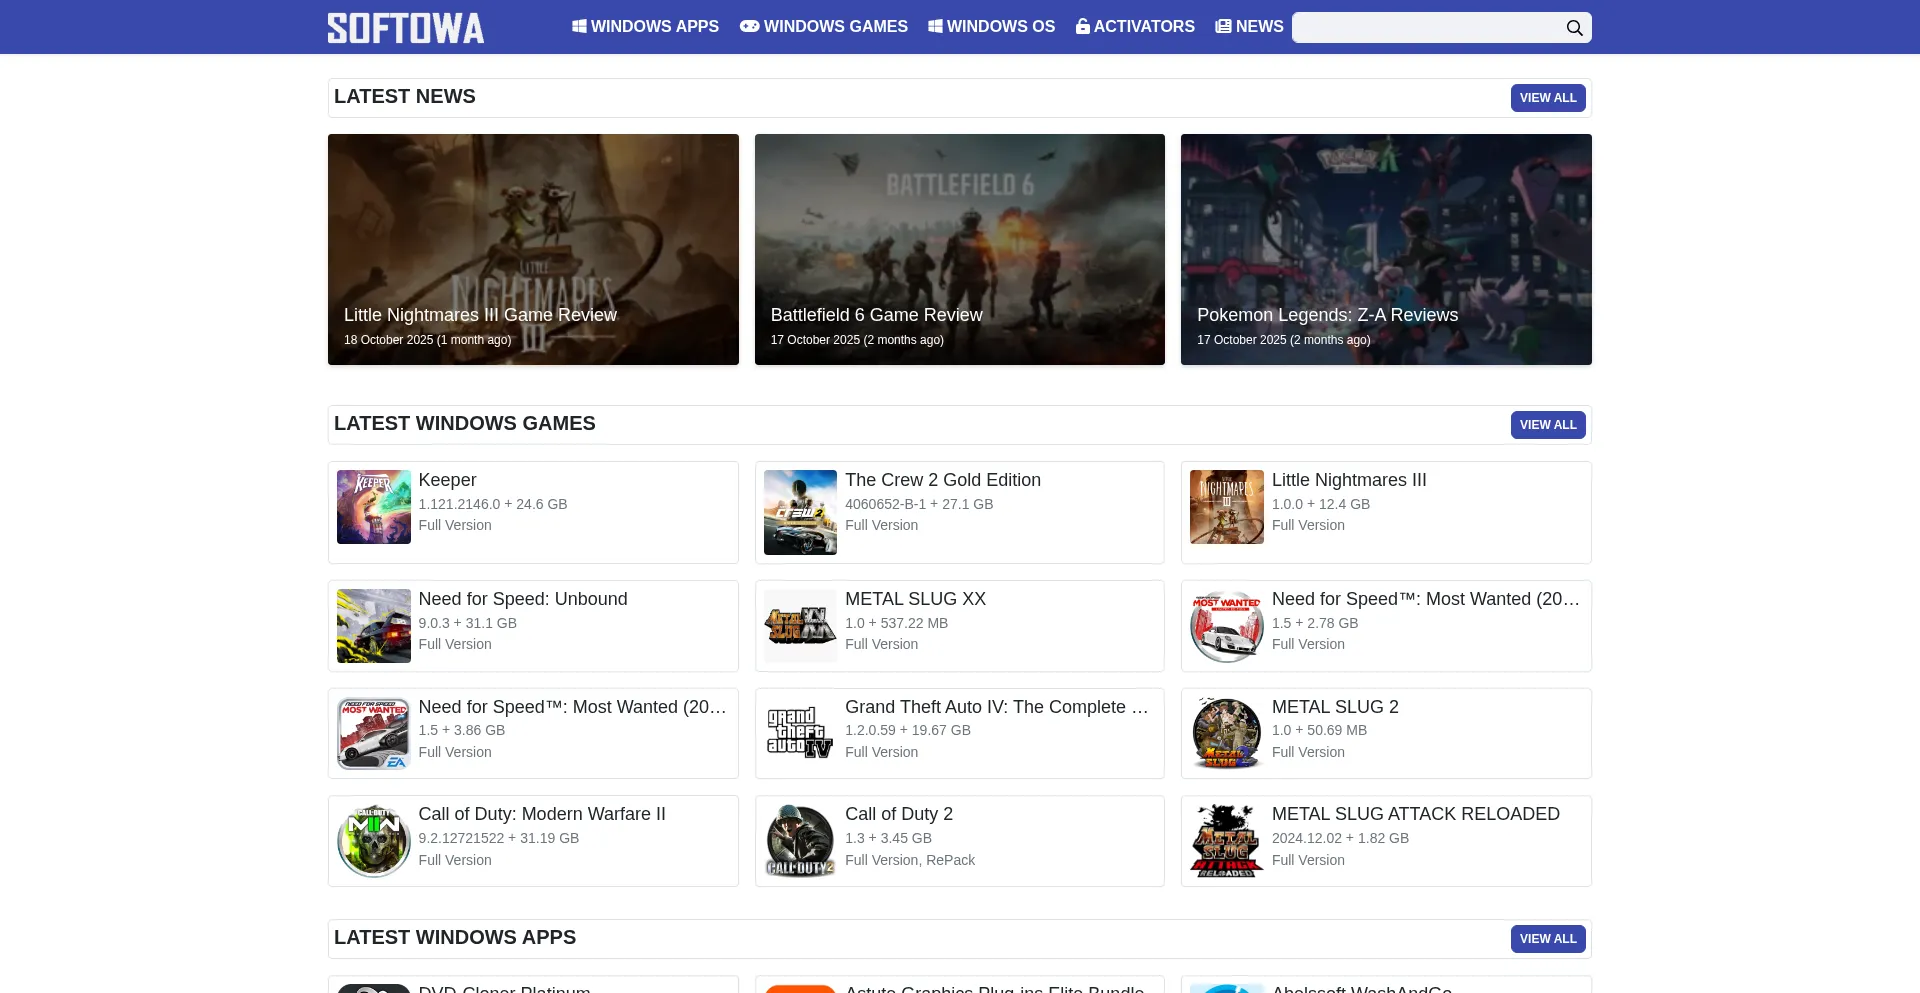1920x993 pixels.
Task: Open the Activators menu item
Action: [1135, 27]
